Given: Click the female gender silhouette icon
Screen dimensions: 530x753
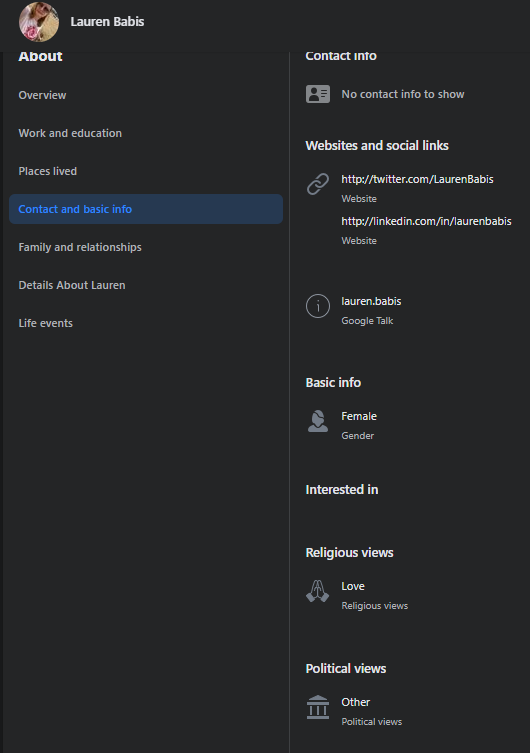Looking at the screenshot, I should click(x=318, y=421).
